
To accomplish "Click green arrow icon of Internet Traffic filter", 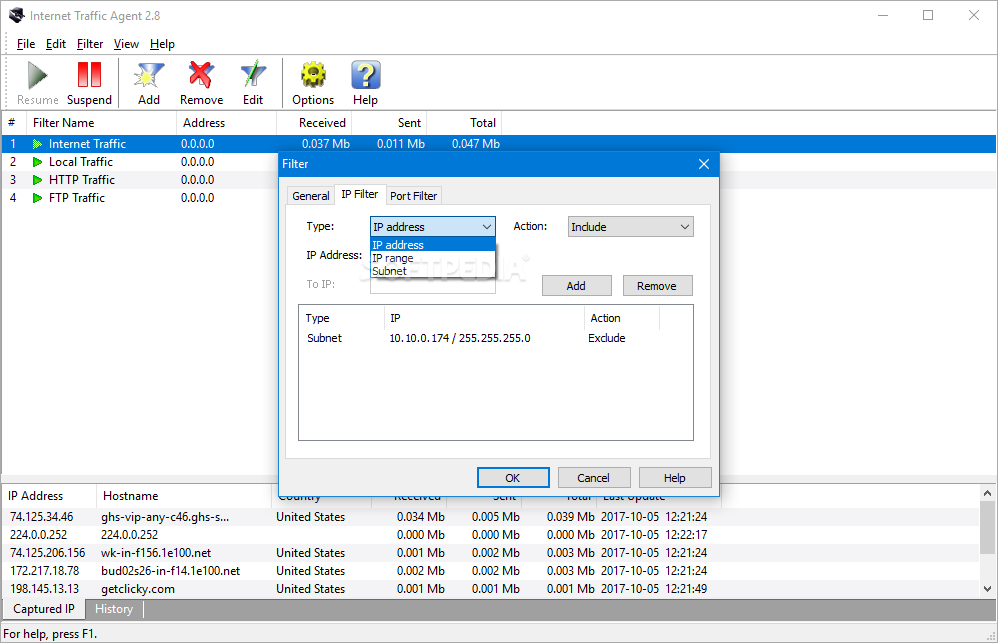I will [x=38, y=145].
